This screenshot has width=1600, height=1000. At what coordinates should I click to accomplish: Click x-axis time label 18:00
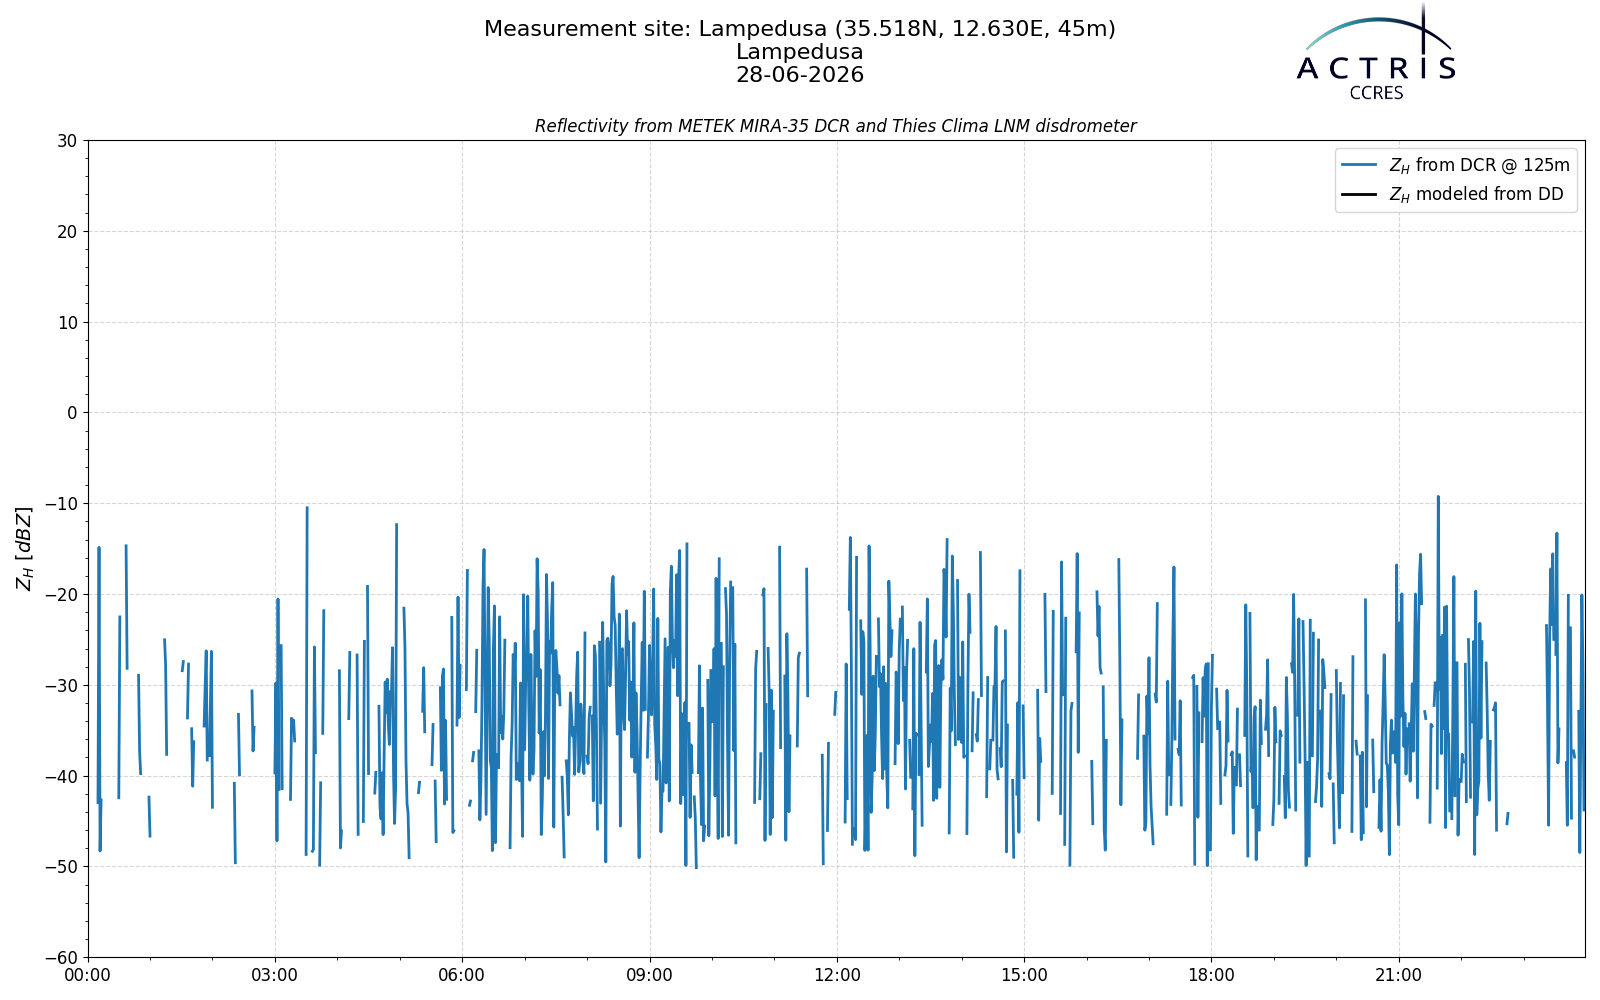pyautogui.click(x=1211, y=975)
